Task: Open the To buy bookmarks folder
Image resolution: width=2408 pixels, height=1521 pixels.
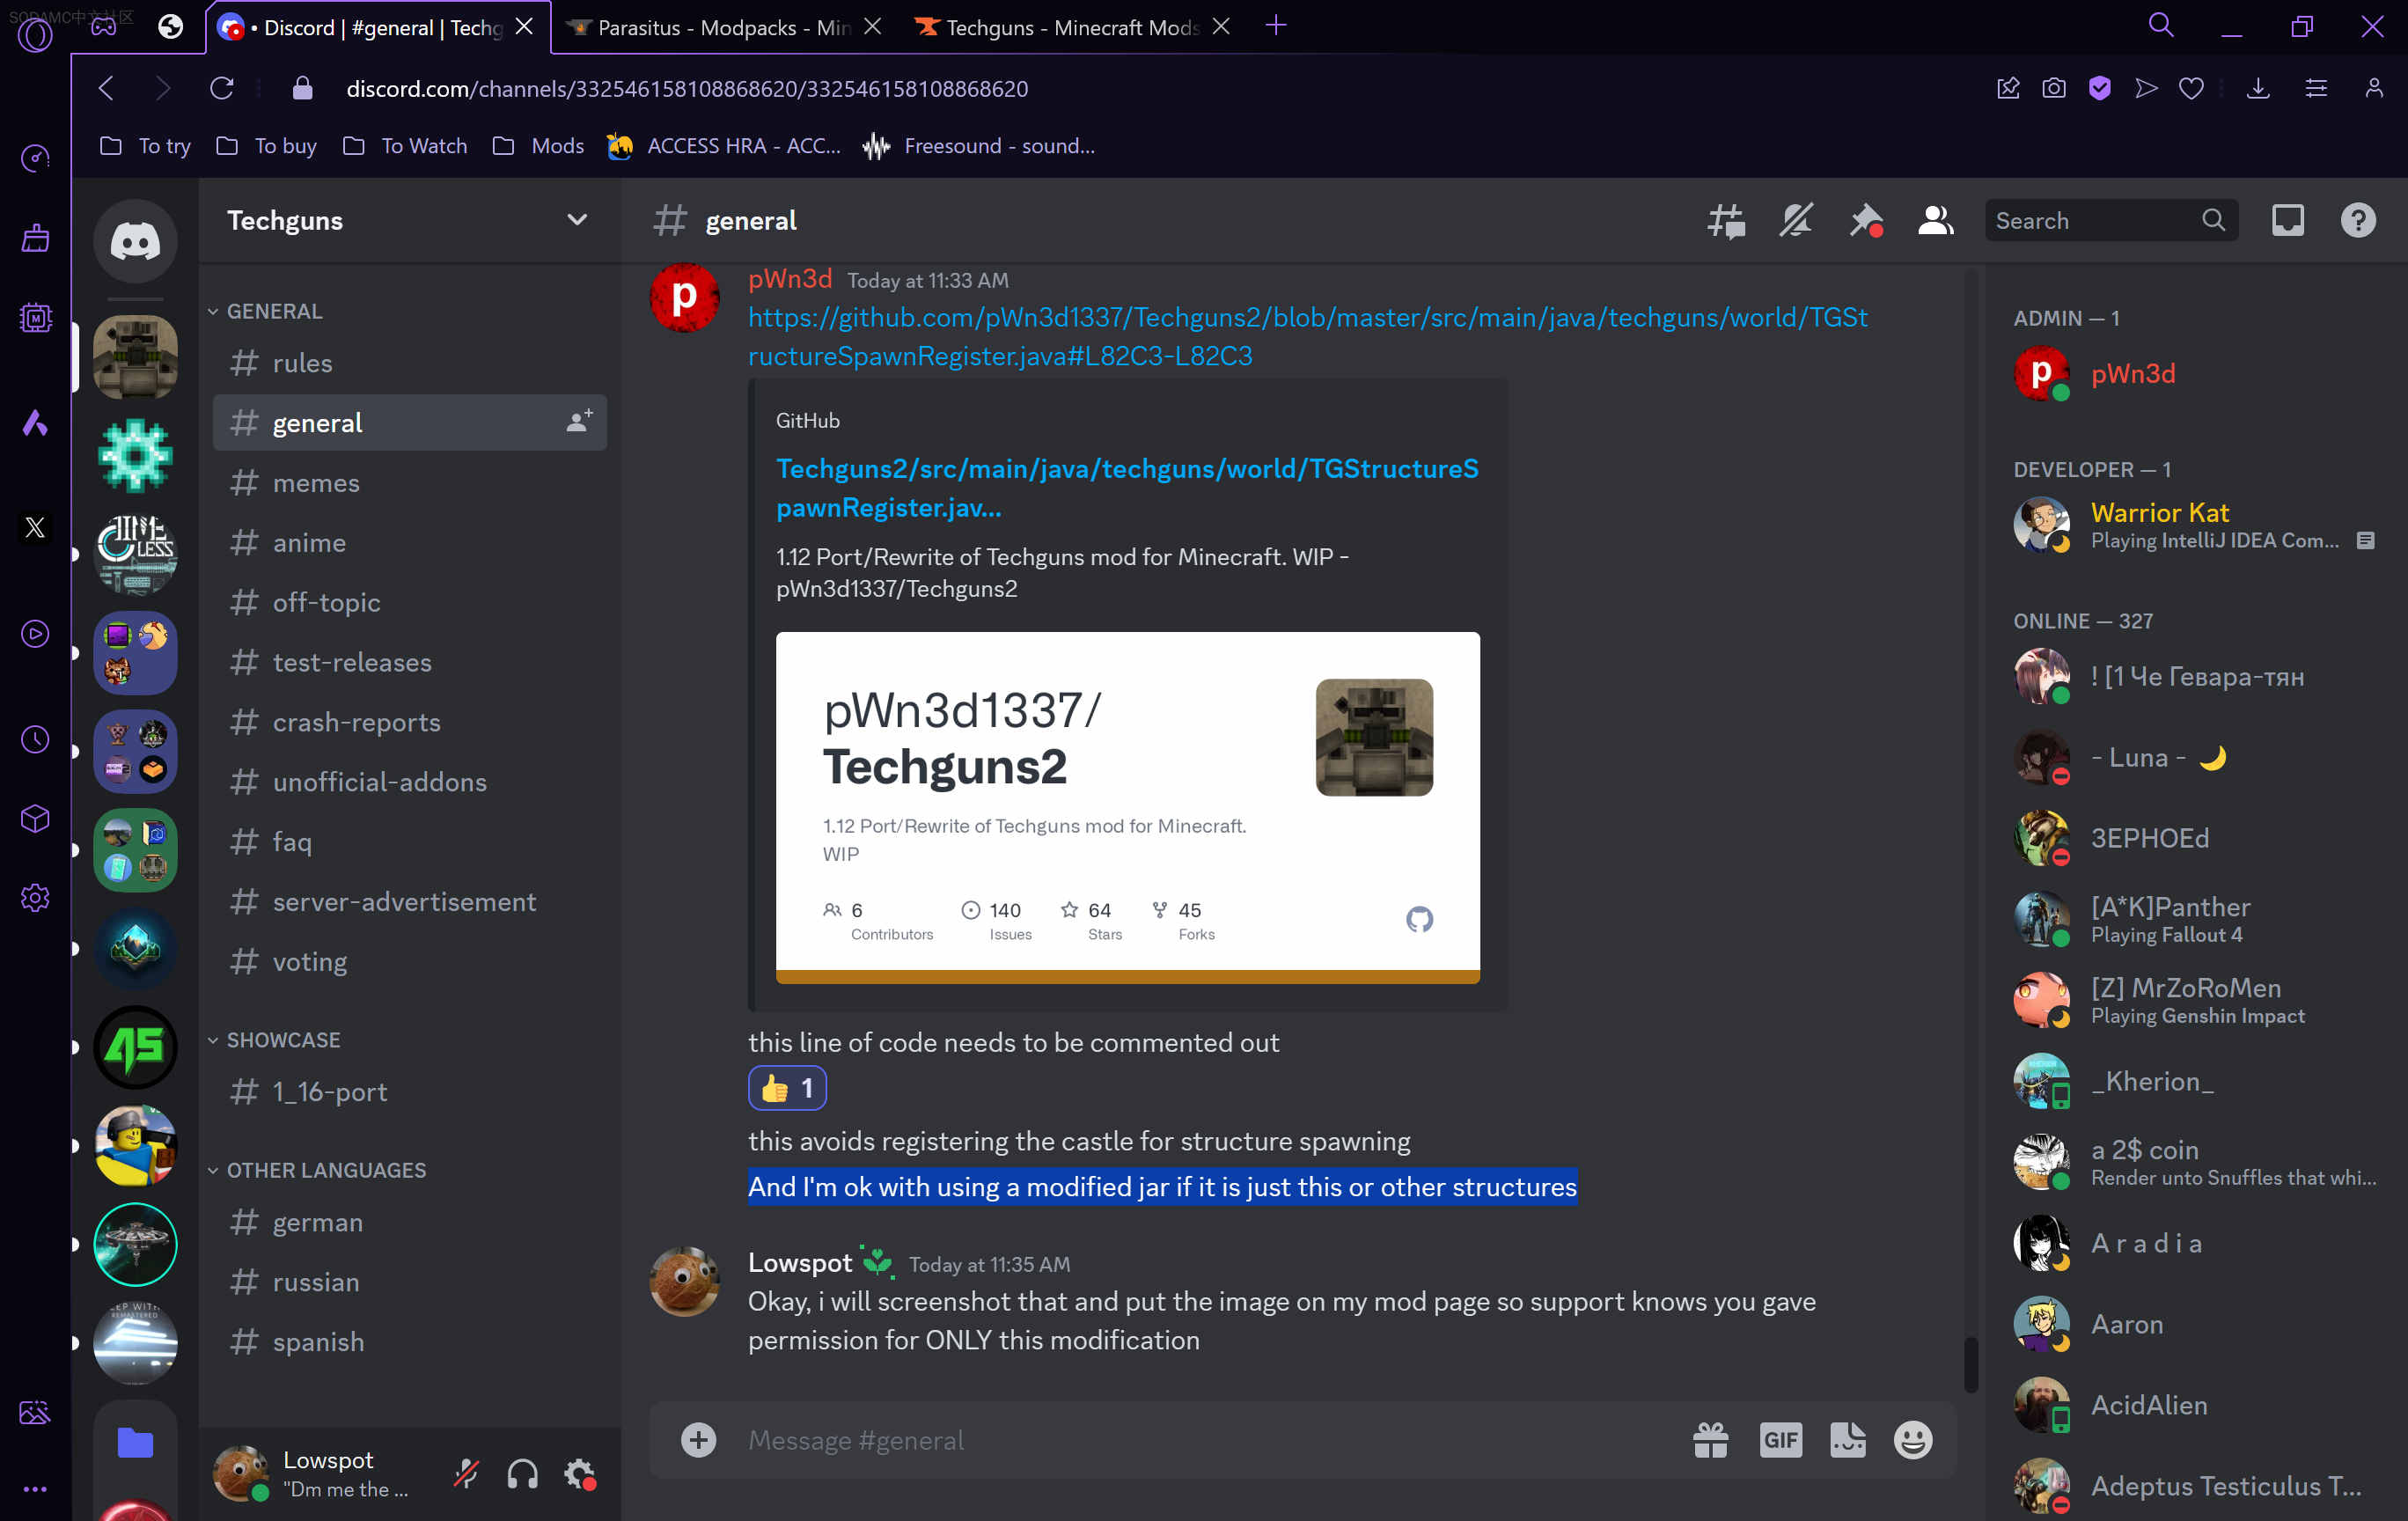Action: click(266, 146)
